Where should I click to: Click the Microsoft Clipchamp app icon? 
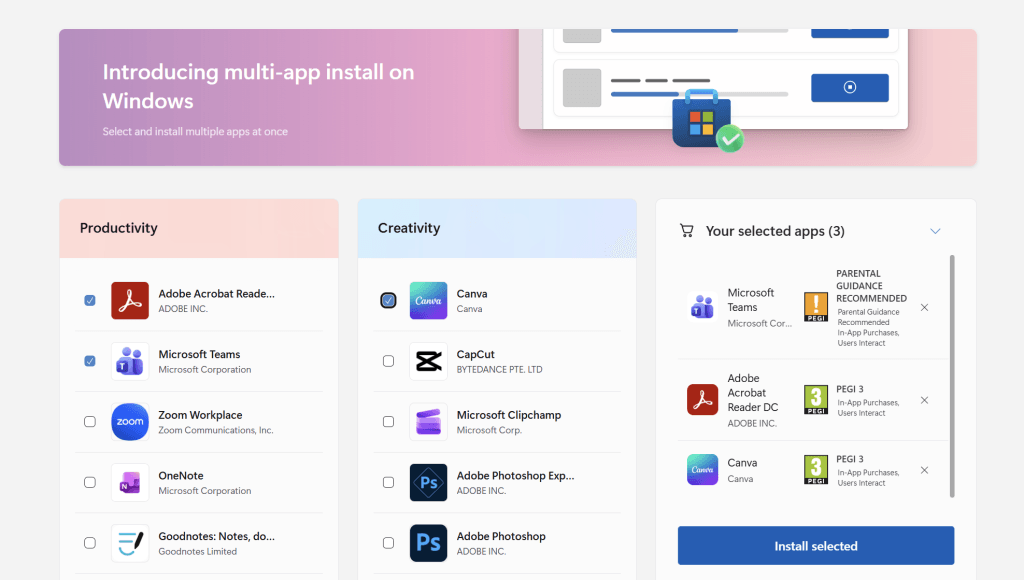click(x=427, y=421)
